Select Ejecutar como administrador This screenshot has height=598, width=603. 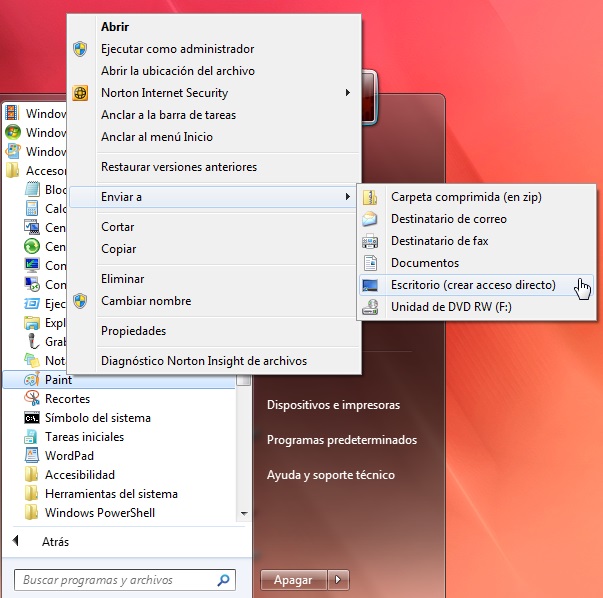click(x=214, y=49)
